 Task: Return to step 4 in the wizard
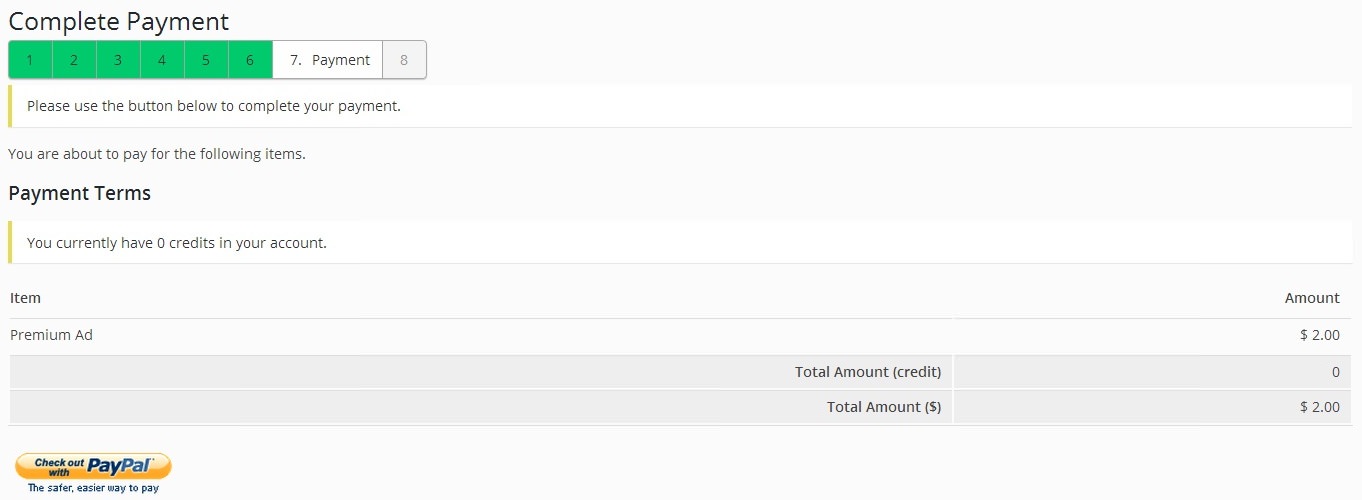[x=162, y=60]
